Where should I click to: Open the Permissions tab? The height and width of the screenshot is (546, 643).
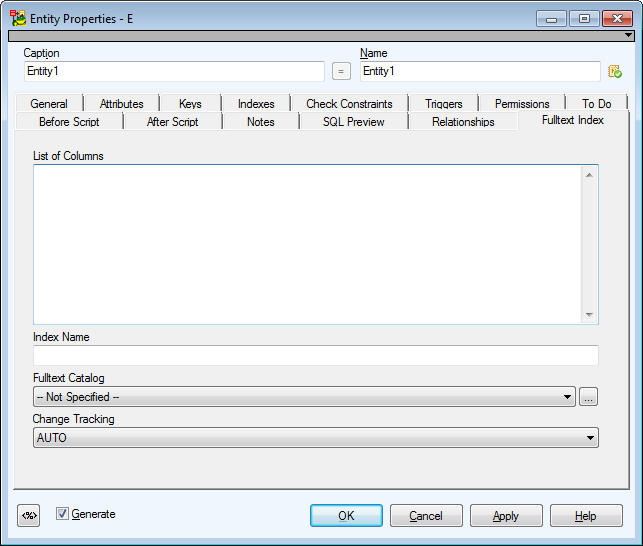click(x=522, y=104)
